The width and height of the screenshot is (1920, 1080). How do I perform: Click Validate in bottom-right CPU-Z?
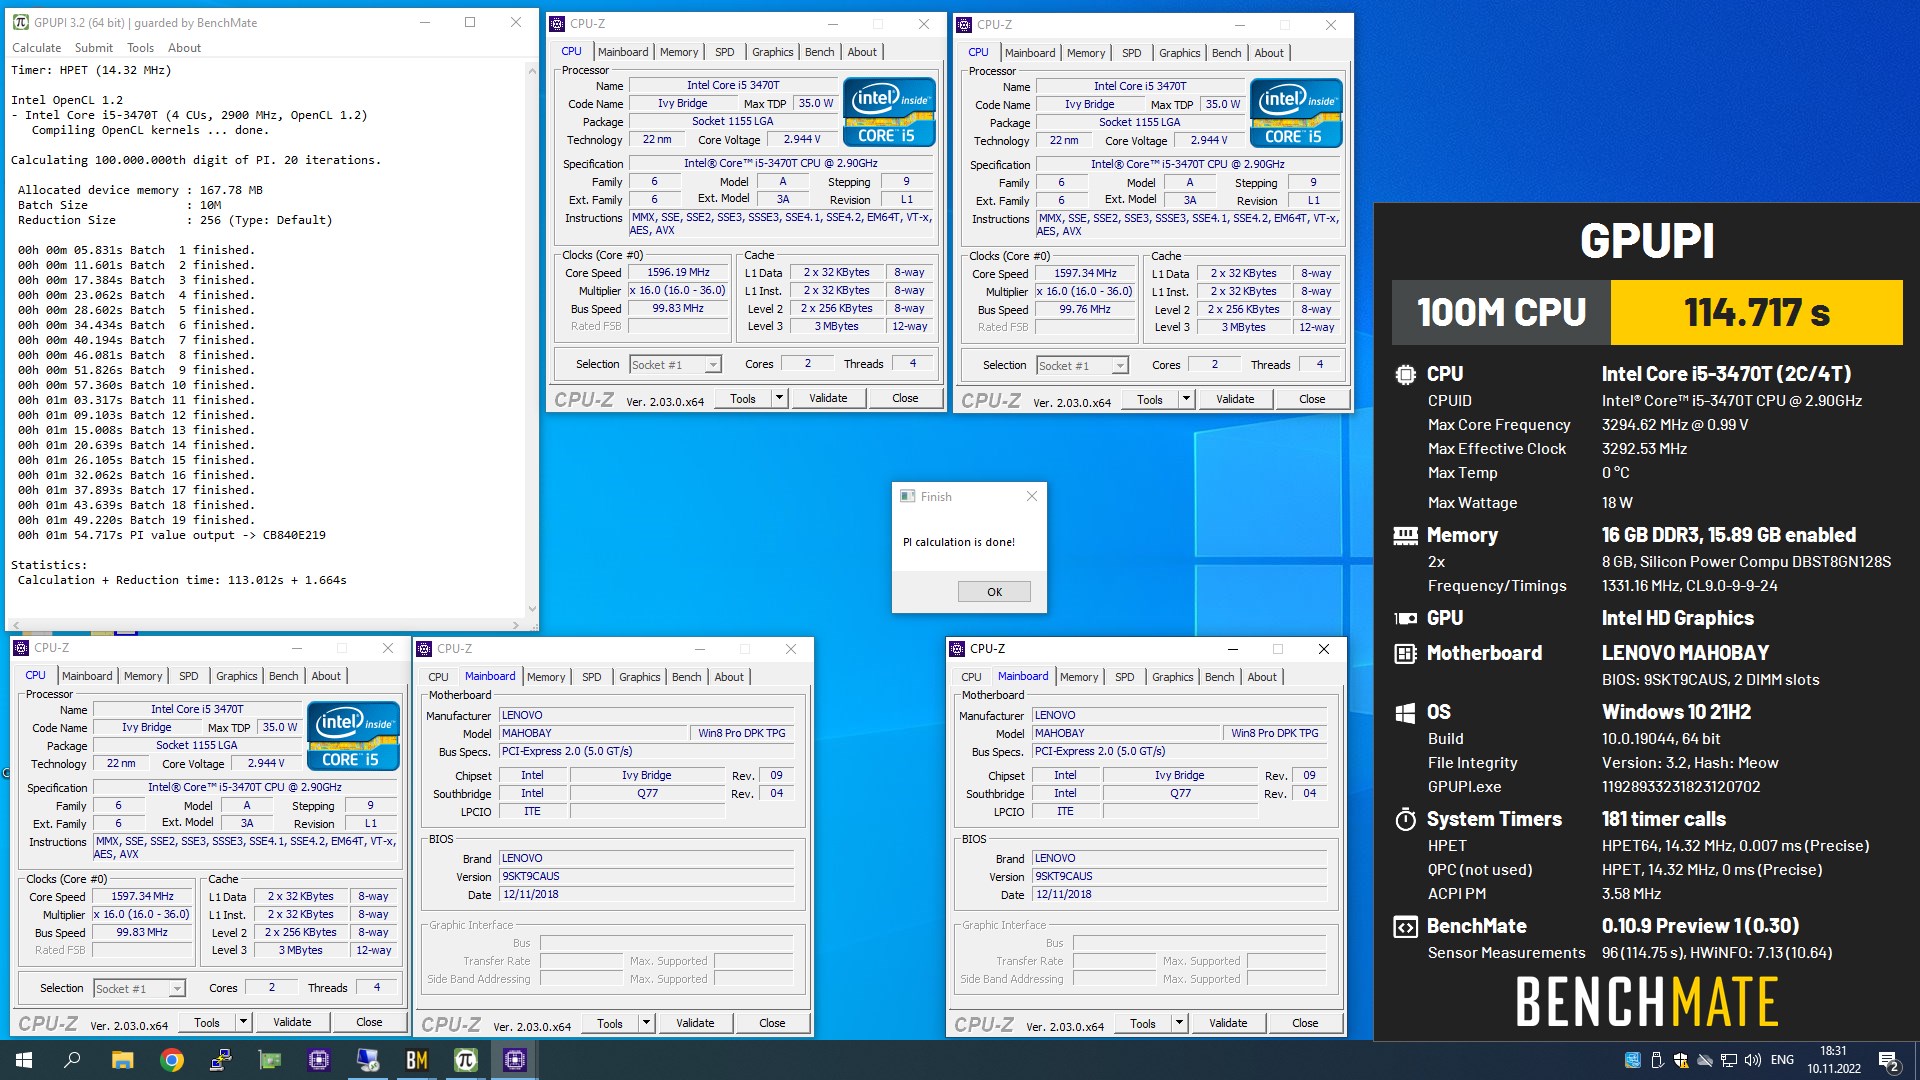[x=1228, y=1023]
